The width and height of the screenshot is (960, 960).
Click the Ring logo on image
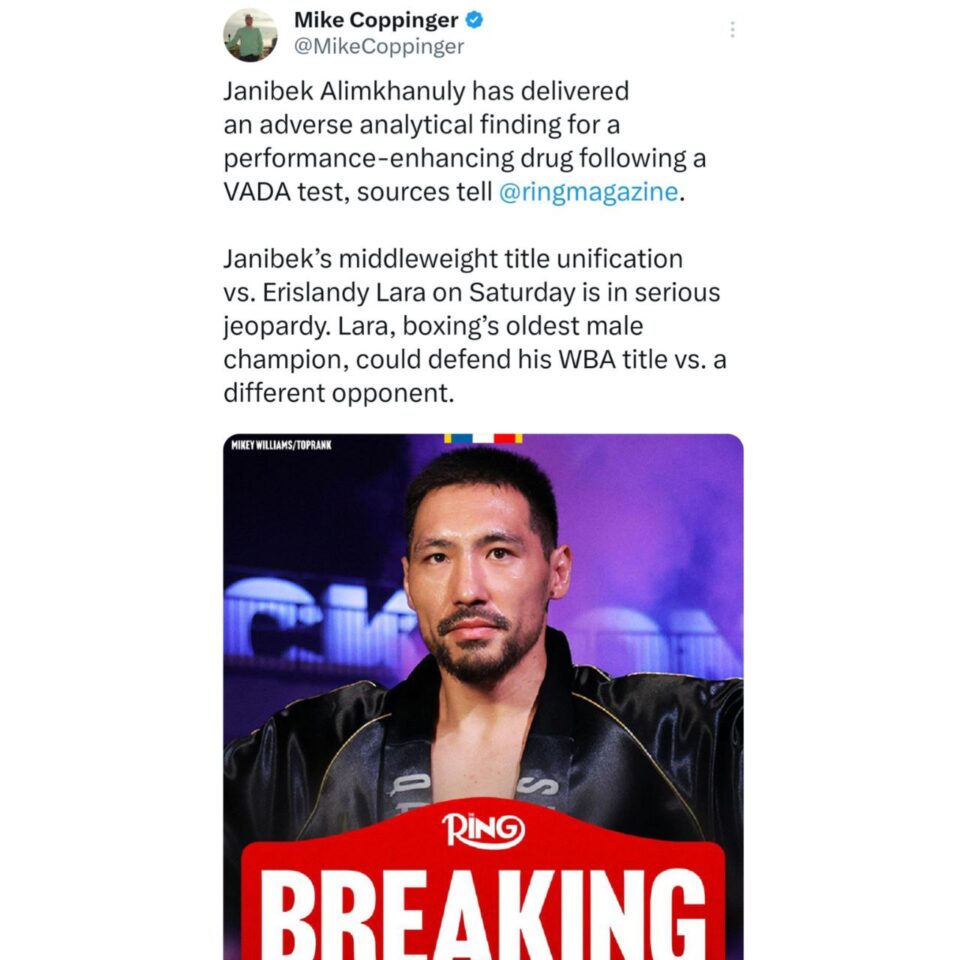click(x=484, y=831)
